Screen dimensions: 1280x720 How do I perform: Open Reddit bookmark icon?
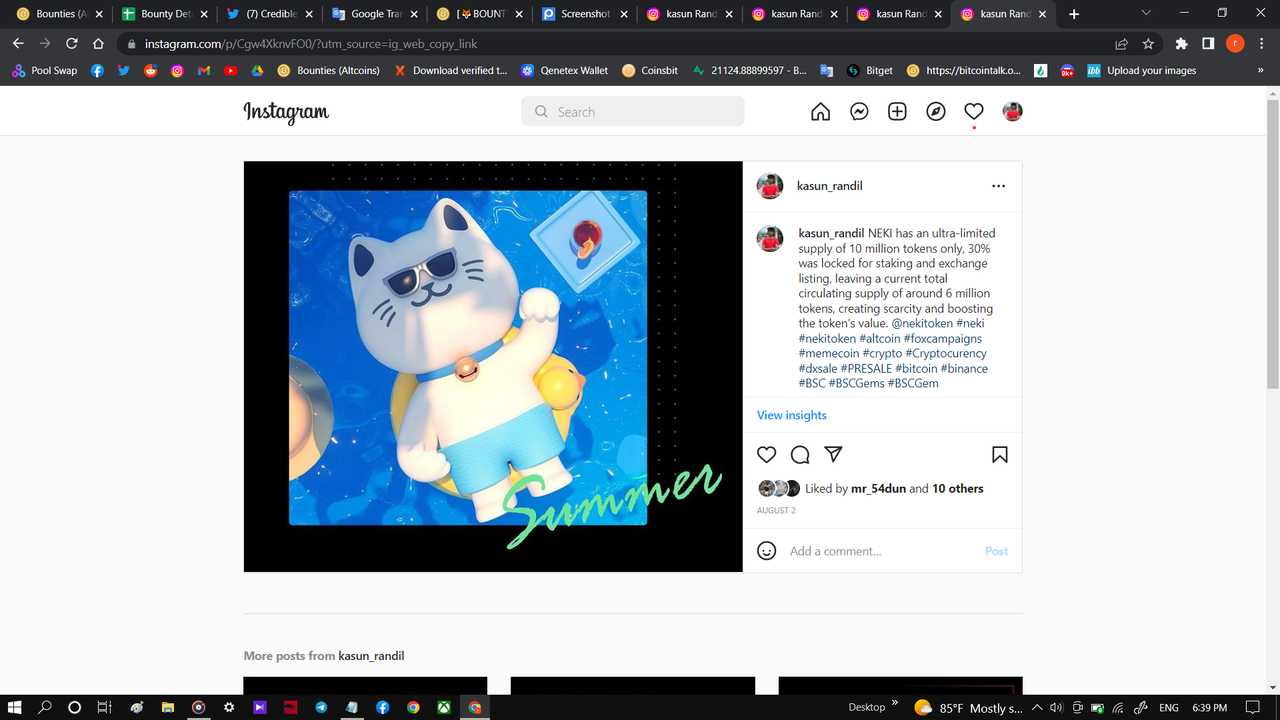click(x=151, y=71)
